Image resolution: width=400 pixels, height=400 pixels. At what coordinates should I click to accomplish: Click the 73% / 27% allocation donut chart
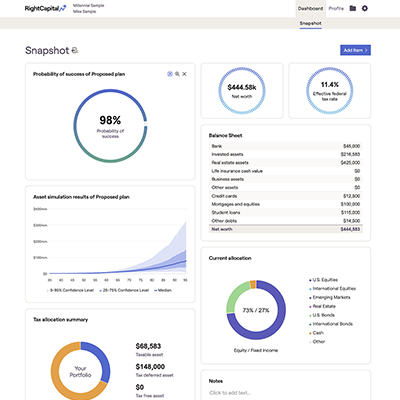[256, 310]
